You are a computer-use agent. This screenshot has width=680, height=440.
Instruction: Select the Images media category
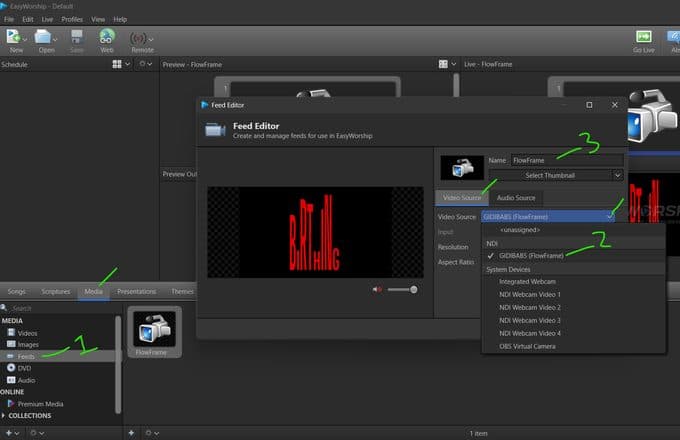tap(28, 345)
